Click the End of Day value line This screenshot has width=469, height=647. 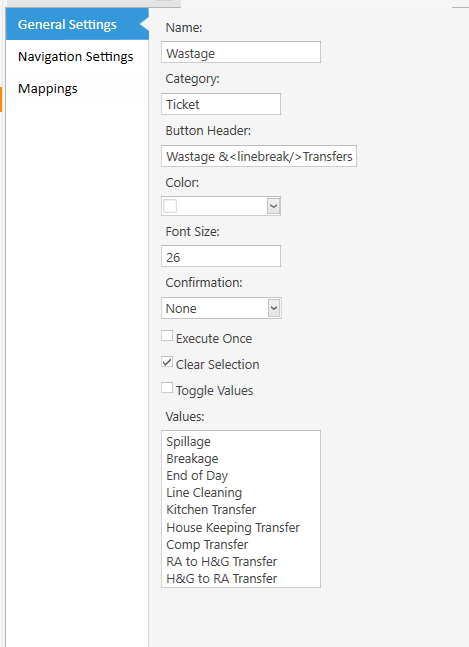[197, 475]
